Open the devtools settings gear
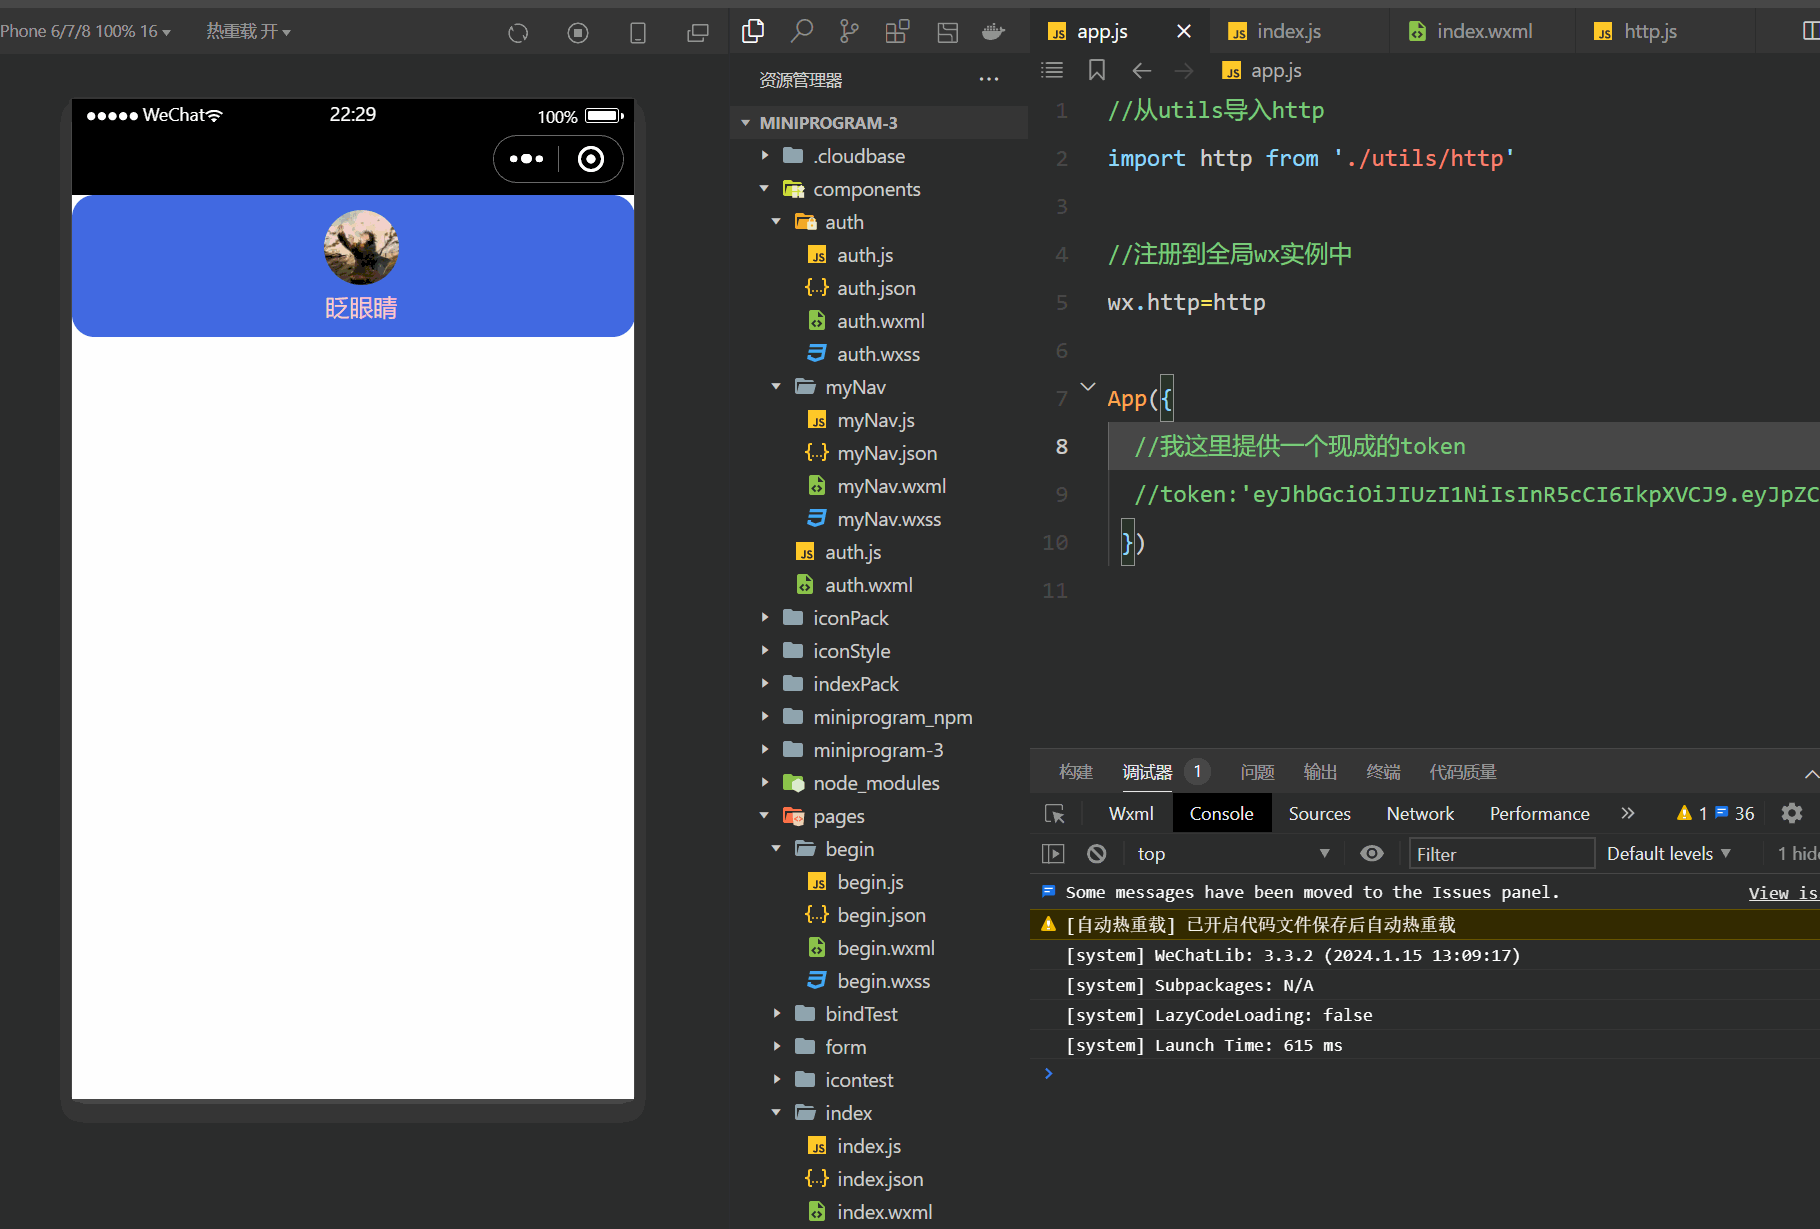This screenshot has height=1229, width=1820. click(x=1792, y=814)
